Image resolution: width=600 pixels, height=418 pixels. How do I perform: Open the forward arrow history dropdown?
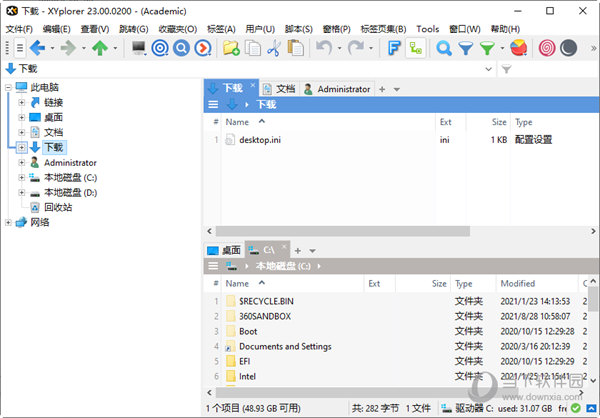tap(84, 49)
